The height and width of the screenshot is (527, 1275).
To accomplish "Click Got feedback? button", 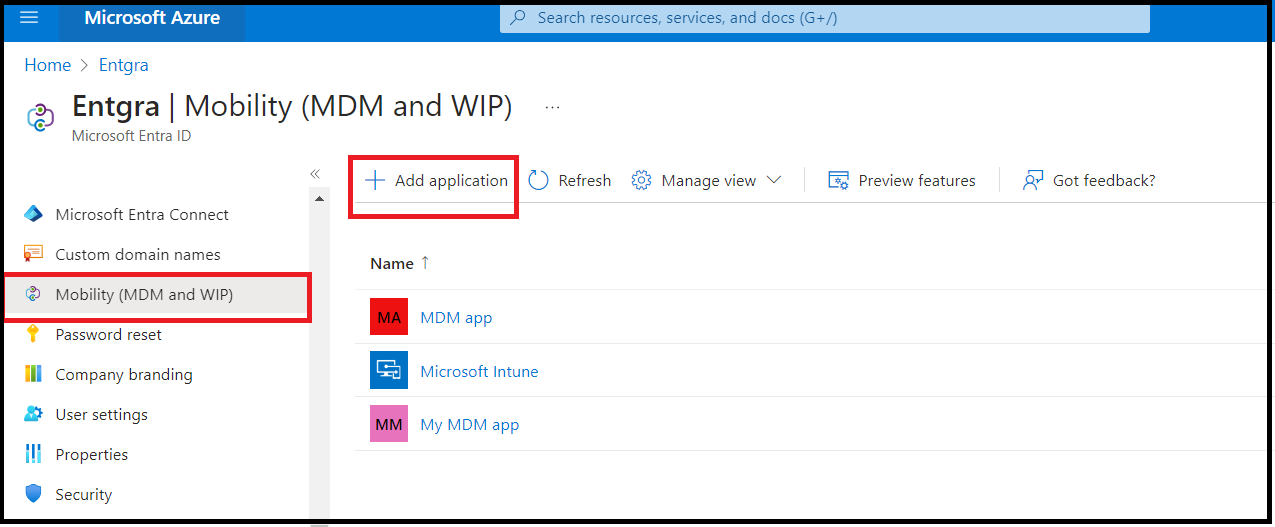I will [x=1089, y=181].
